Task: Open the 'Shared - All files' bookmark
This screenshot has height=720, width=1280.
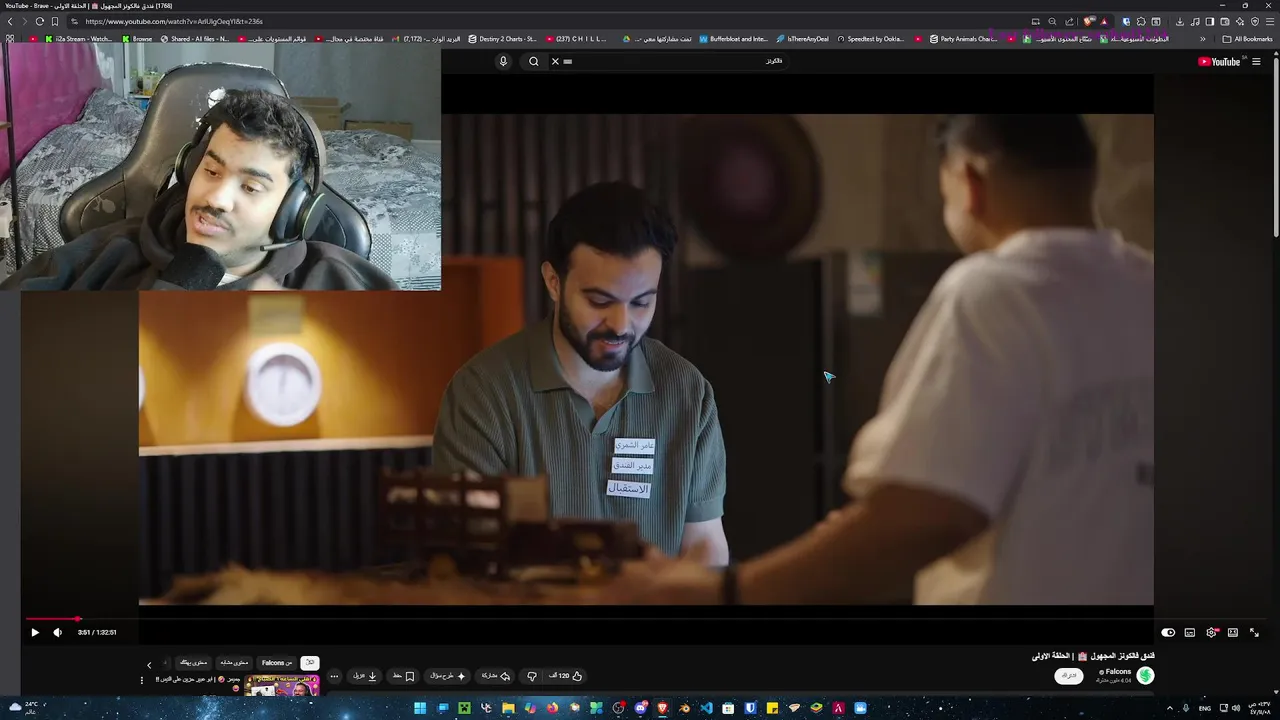Action: point(195,39)
